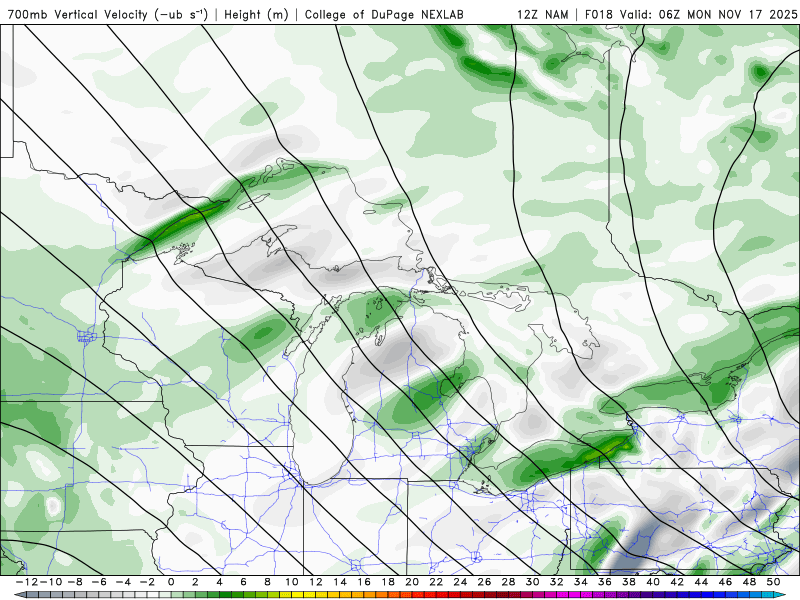Image resolution: width=800 pixels, height=600 pixels.
Task: Click the 18 label on the color scale
Action: click(388, 582)
